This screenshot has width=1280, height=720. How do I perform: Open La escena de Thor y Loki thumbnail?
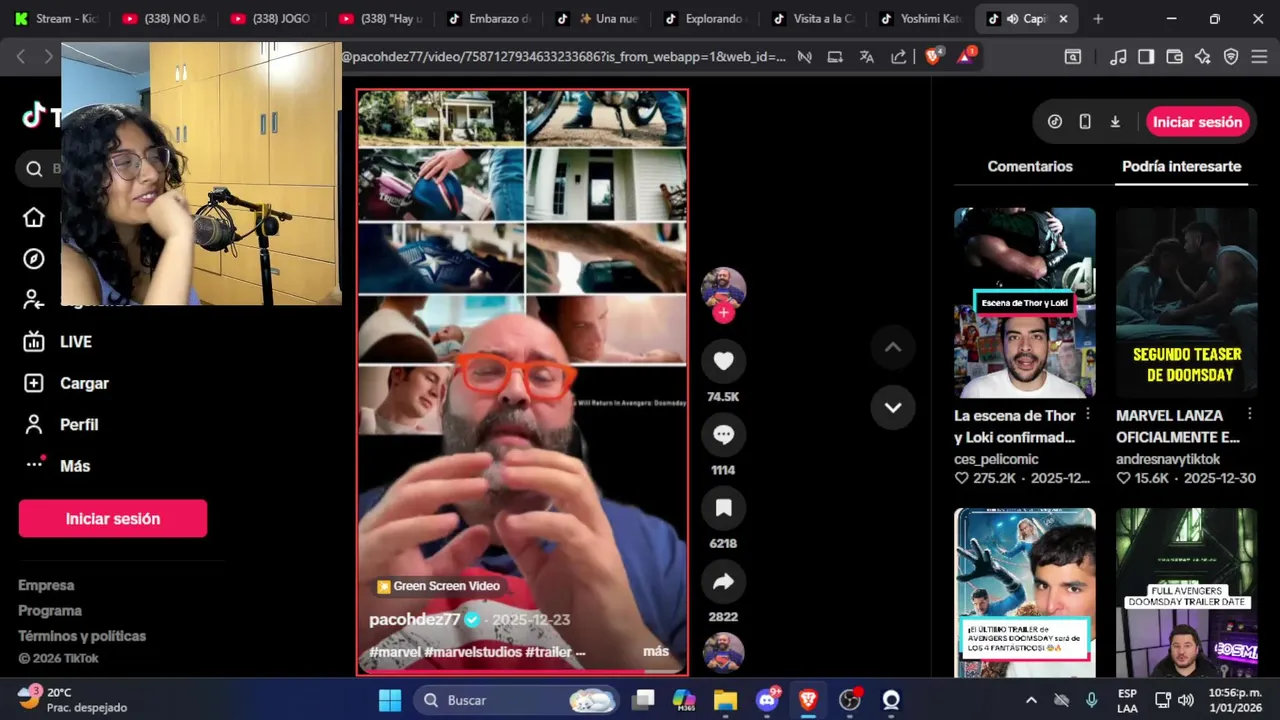[1024, 303]
